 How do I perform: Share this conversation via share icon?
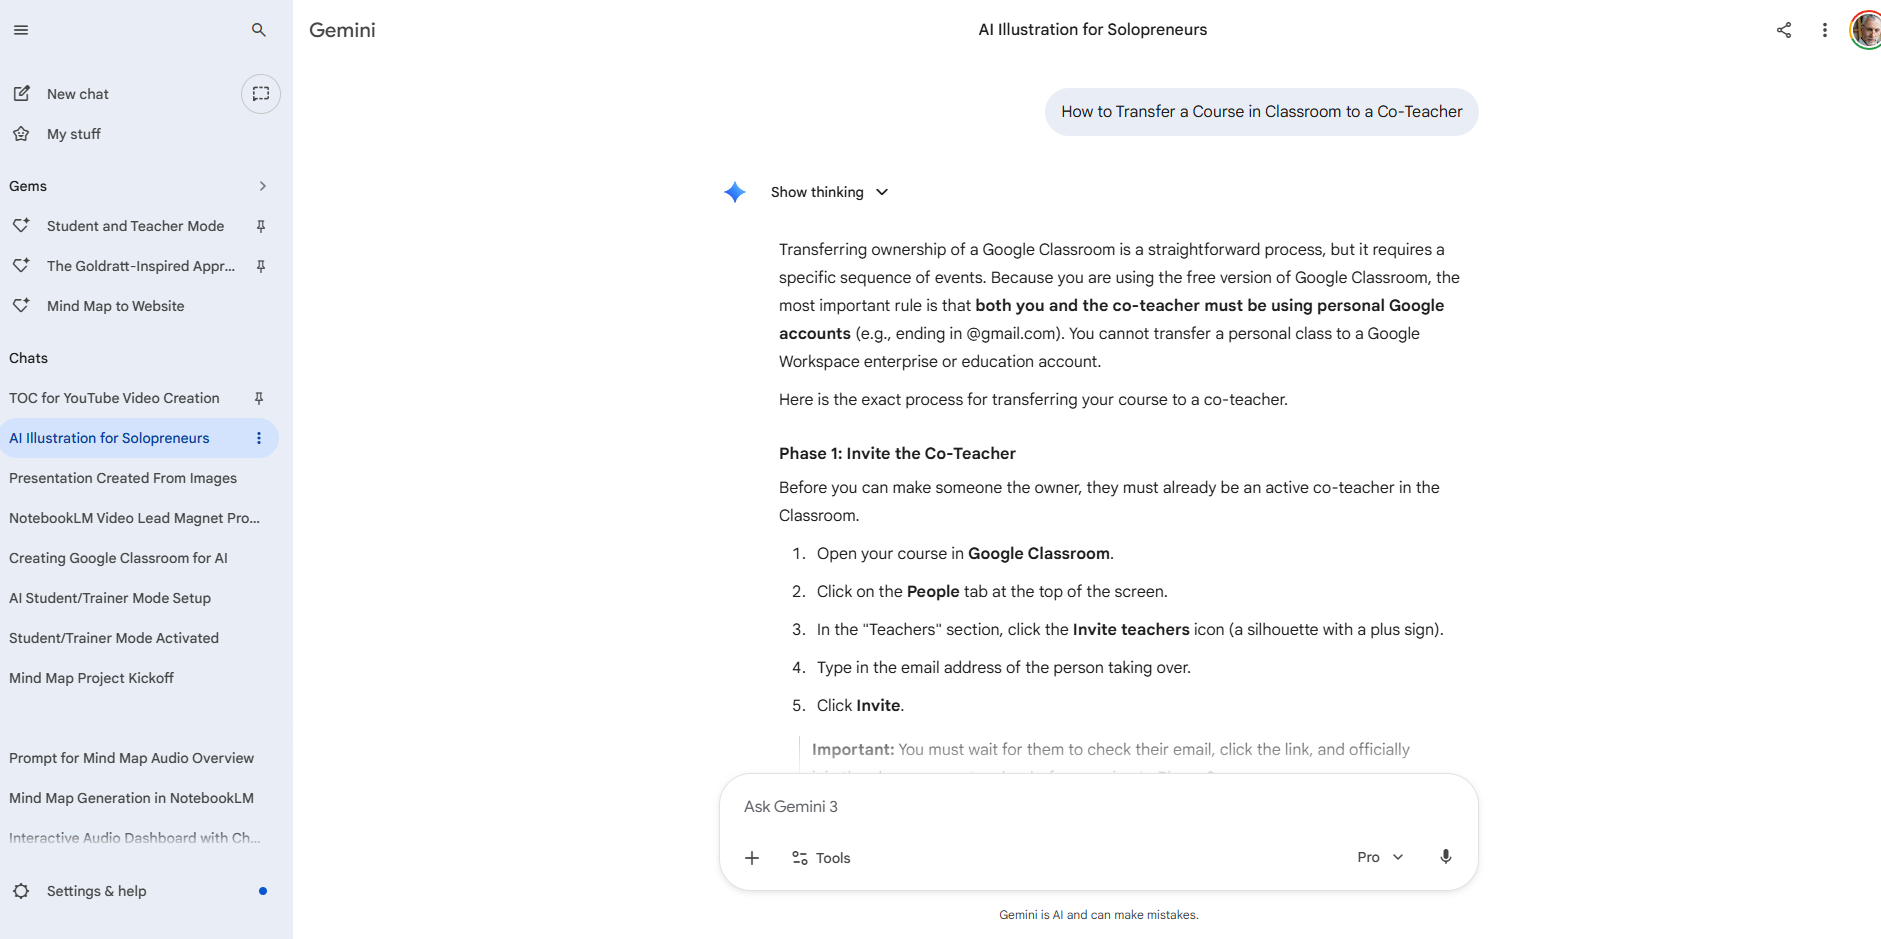[1783, 30]
